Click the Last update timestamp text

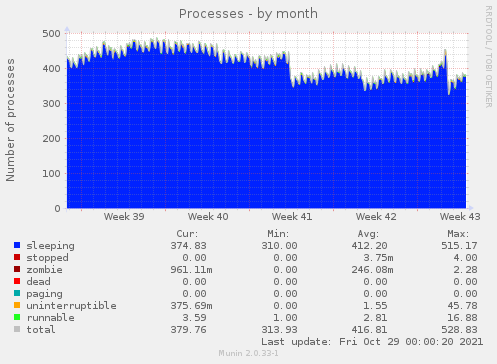point(372,342)
